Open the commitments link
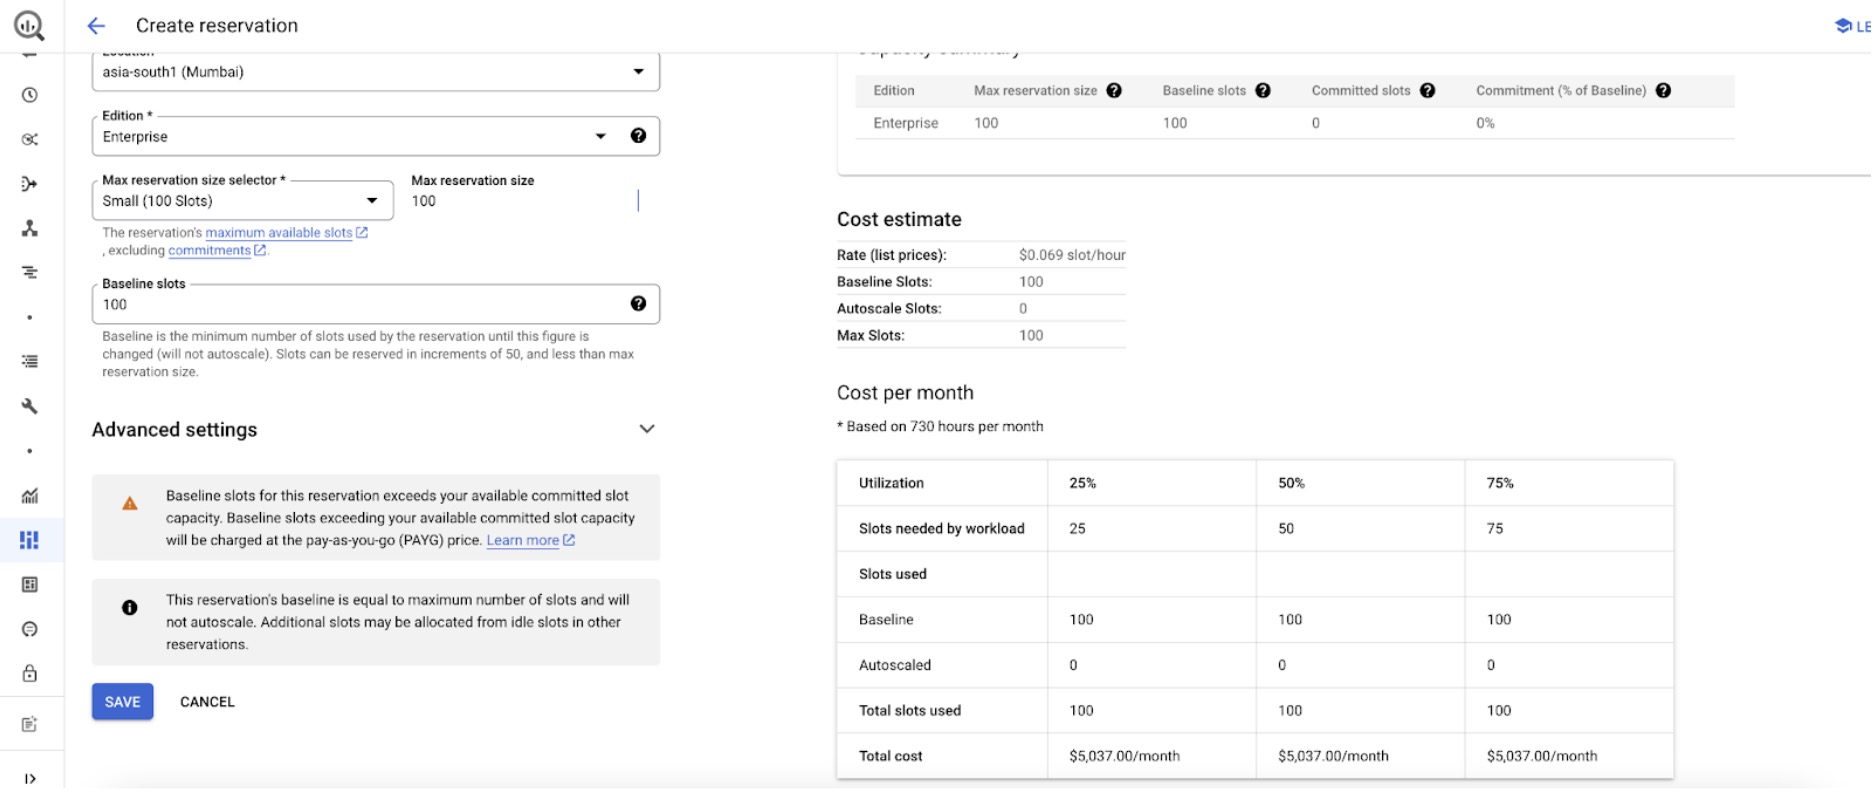 217,251
